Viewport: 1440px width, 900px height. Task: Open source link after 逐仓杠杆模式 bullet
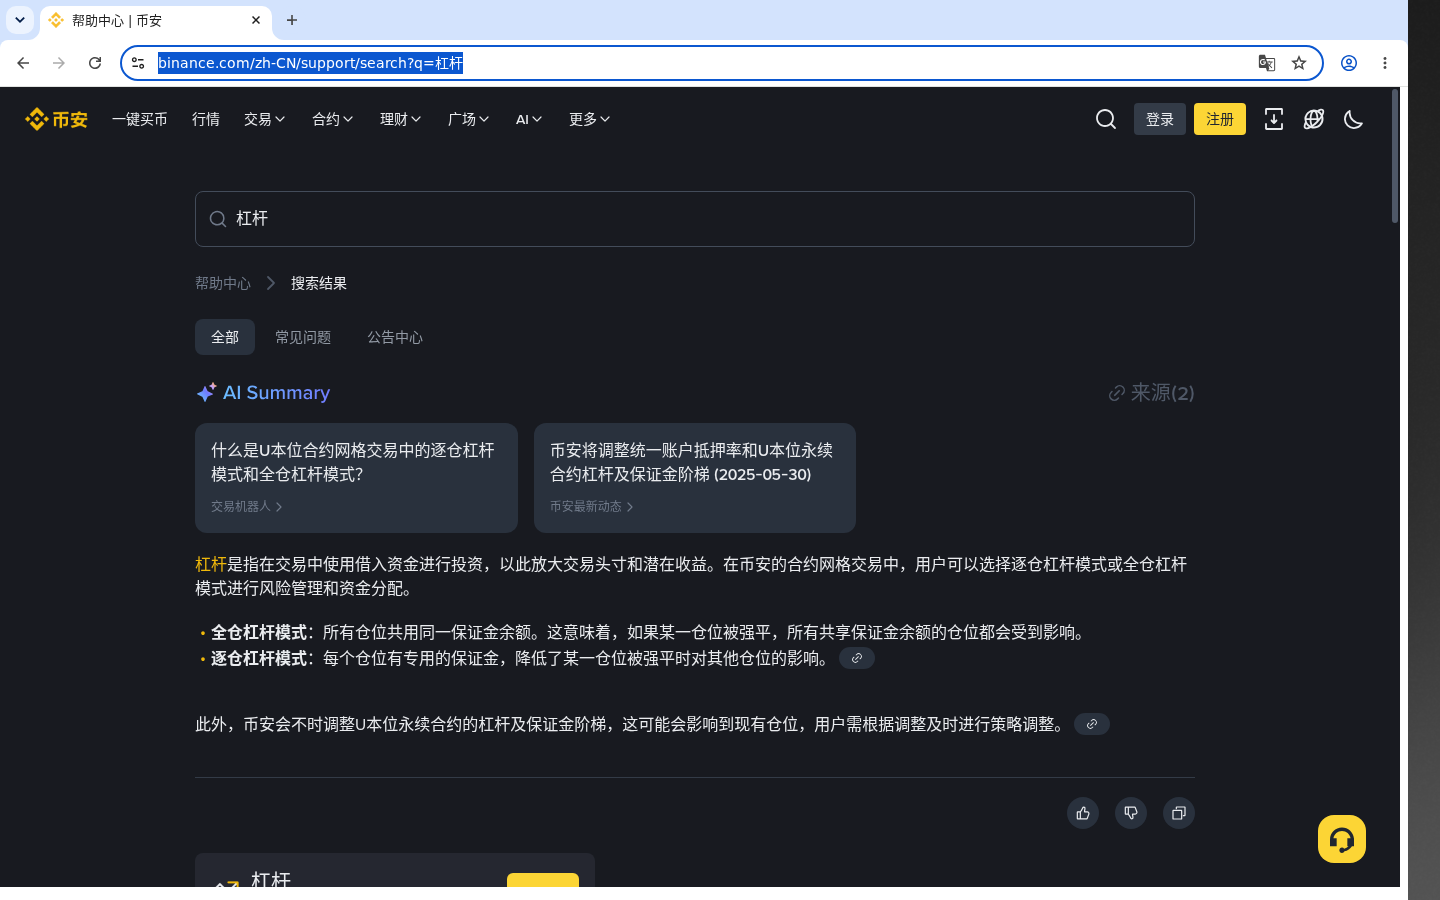(857, 658)
